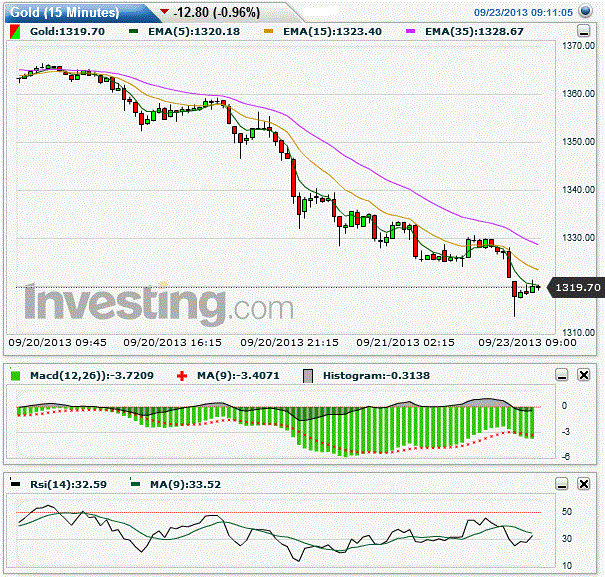The image size is (605, 577).
Task: Click the RSI 30 level axis label
Action: tap(567, 538)
